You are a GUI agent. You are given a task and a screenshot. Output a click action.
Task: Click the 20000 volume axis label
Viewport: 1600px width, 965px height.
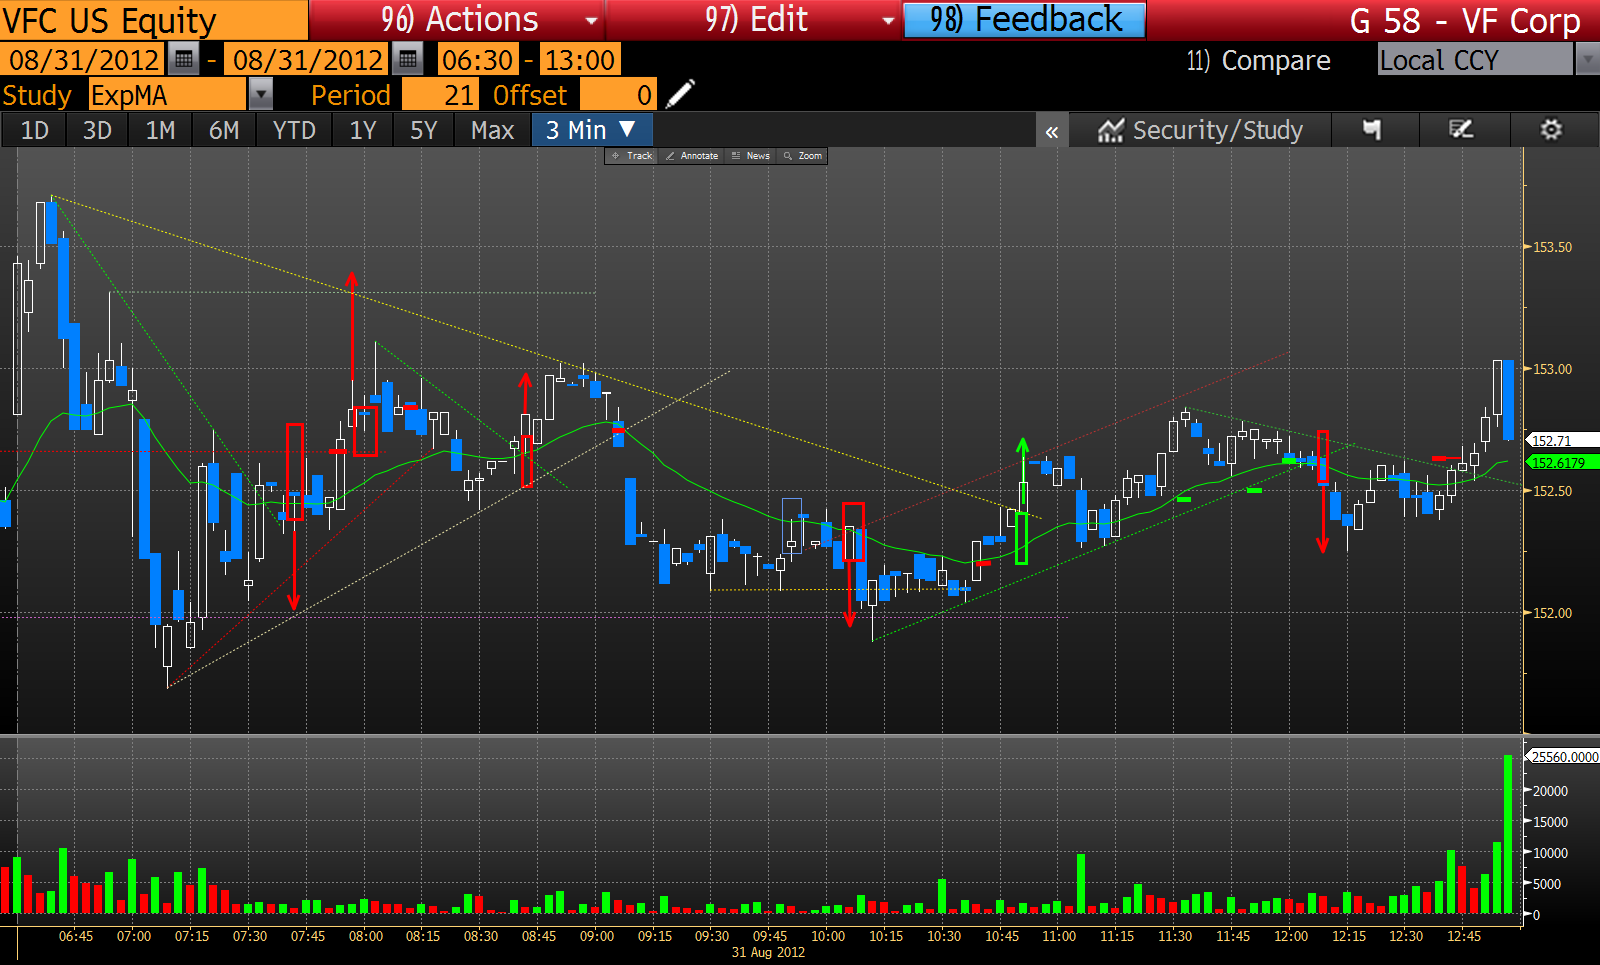(1550, 791)
